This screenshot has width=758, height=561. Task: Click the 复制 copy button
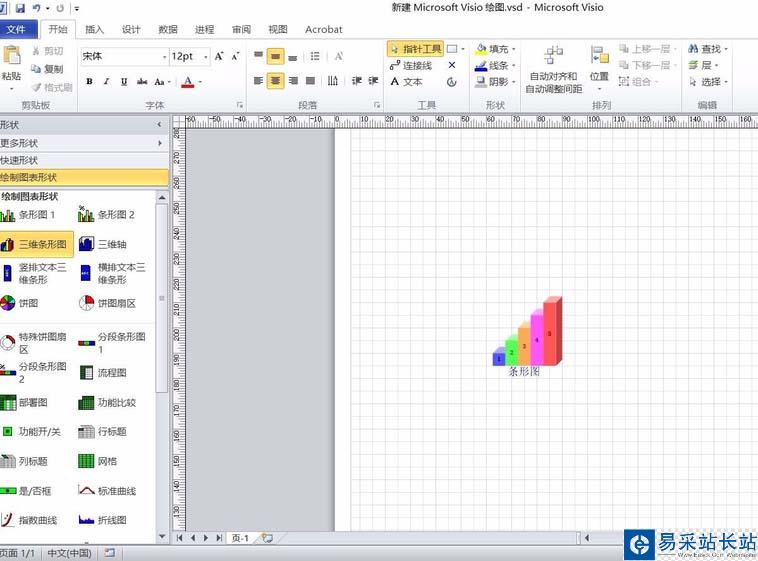(47, 69)
